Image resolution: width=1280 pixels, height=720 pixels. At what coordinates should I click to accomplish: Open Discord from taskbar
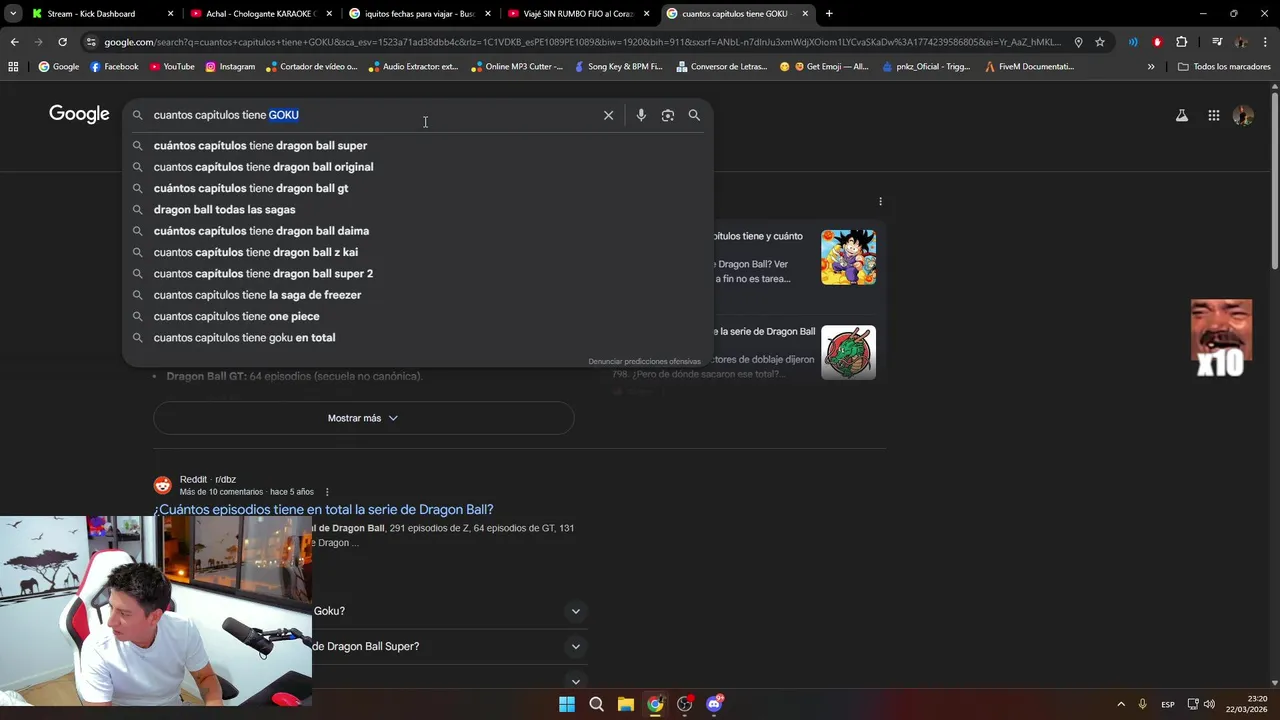point(714,704)
